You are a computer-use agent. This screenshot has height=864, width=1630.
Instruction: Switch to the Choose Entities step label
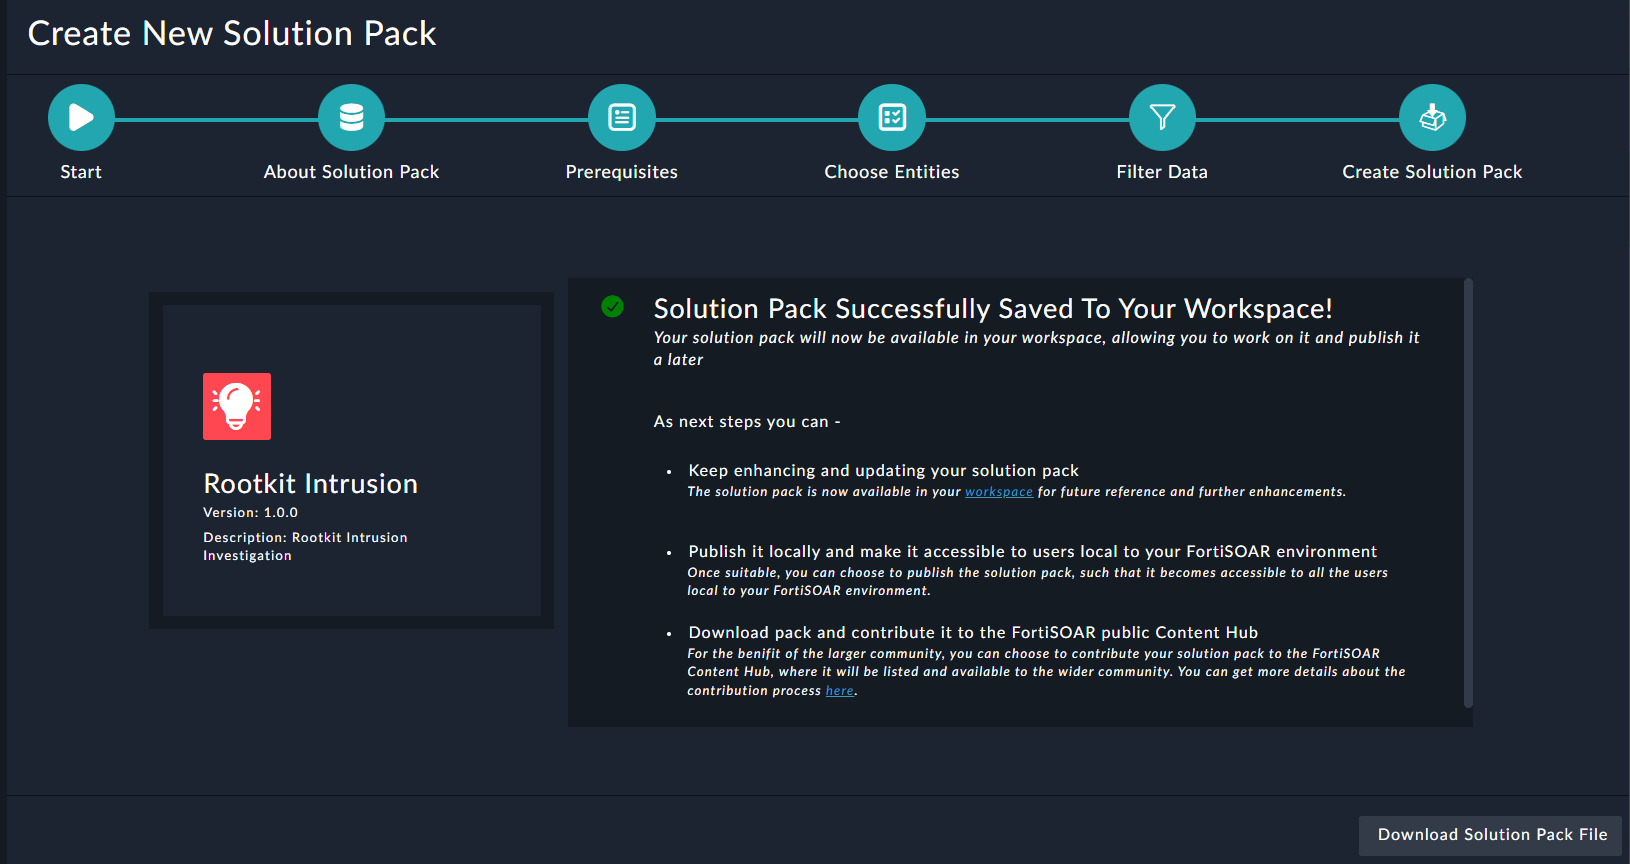coord(892,171)
